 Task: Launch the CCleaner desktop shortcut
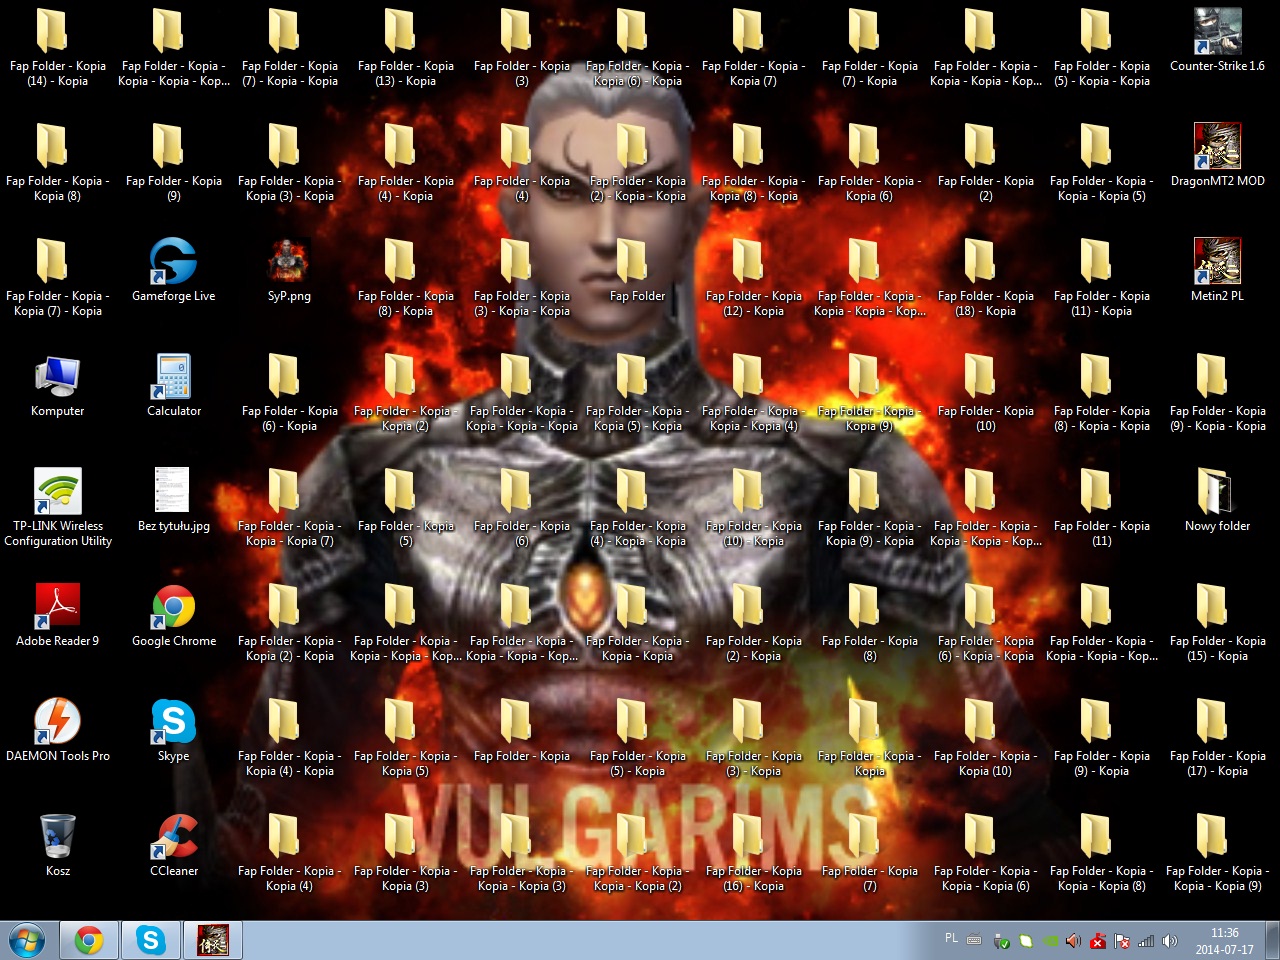pos(174,845)
